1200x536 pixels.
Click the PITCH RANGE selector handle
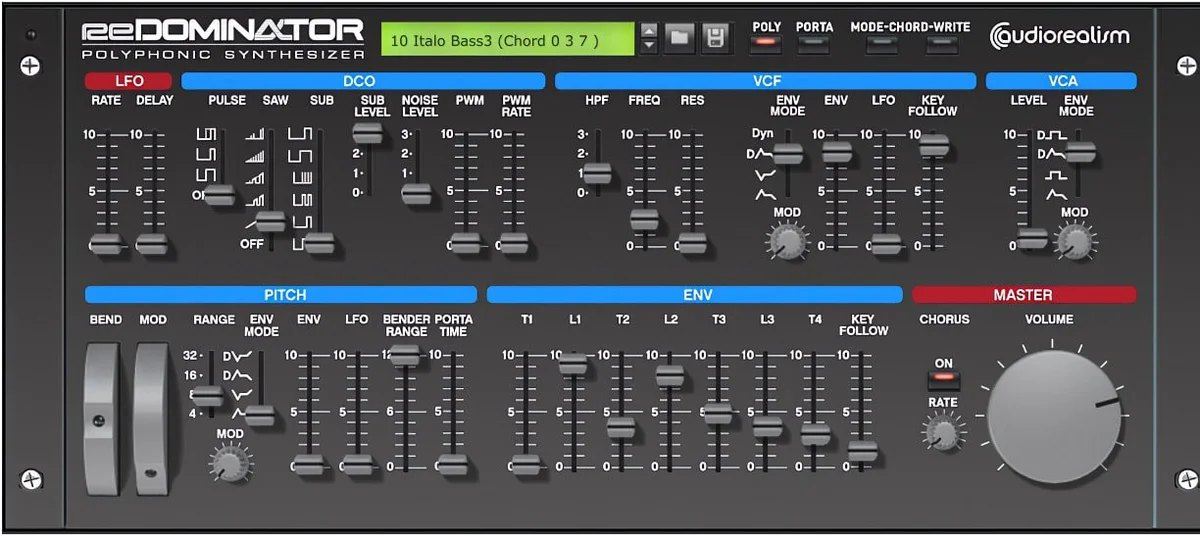208,395
